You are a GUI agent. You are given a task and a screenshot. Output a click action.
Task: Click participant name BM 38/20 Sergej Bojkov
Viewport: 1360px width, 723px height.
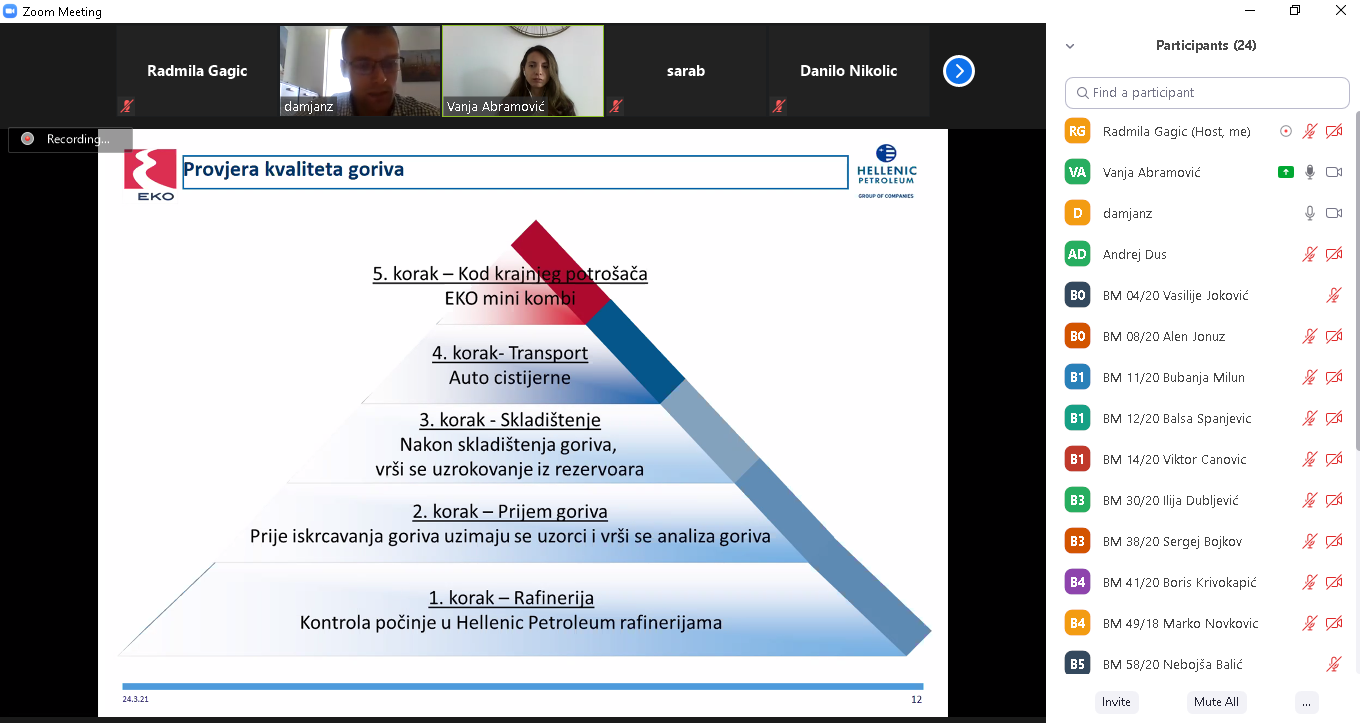point(1172,541)
